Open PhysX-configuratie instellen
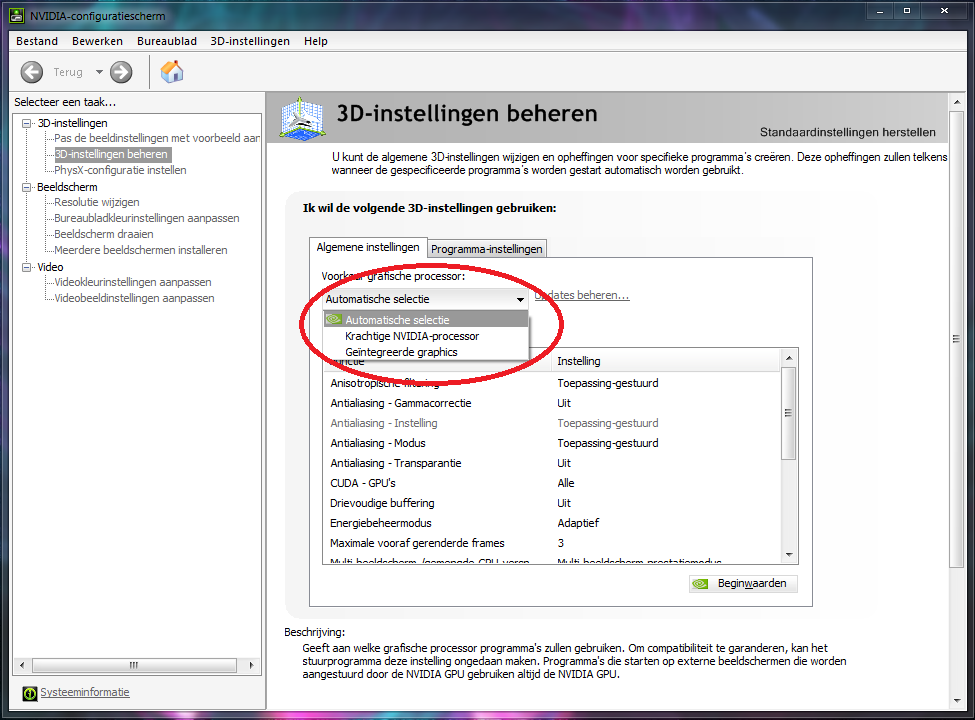975x720 pixels. pos(120,170)
